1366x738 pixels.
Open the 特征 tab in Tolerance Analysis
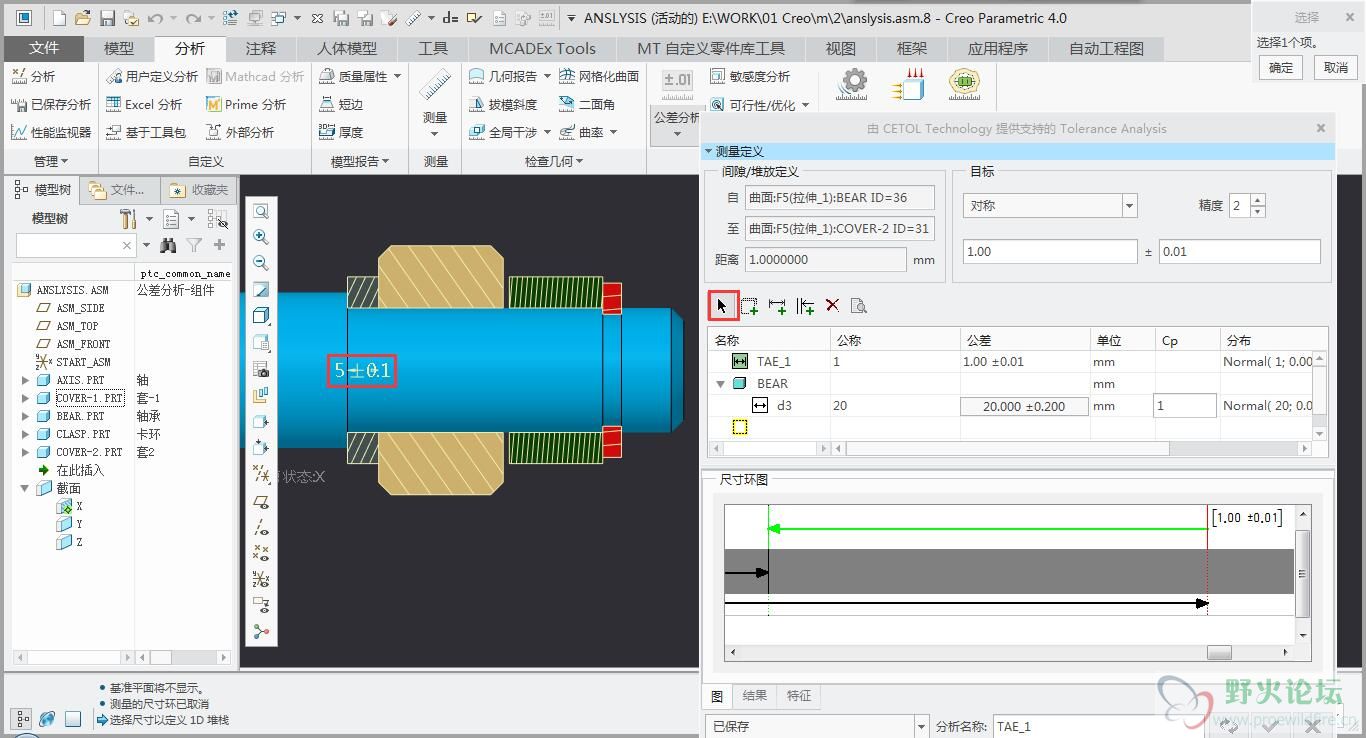pyautogui.click(x=799, y=696)
